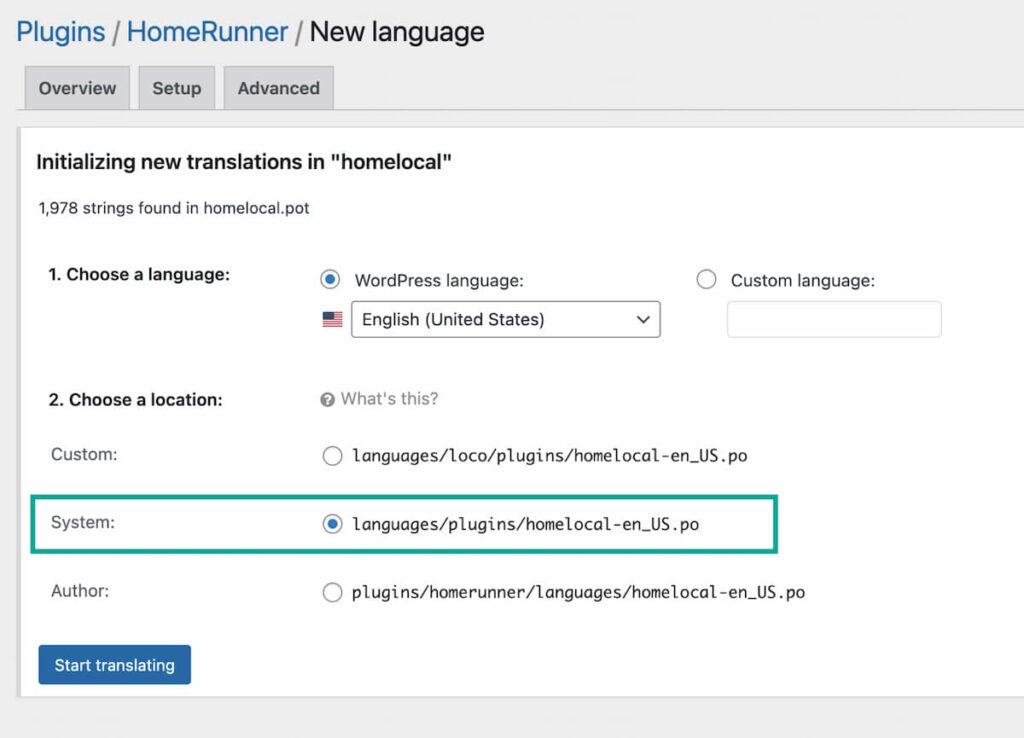Screen dimensions: 1024x738
Task: Click the plugins/homerunner/languages path label
Action: (578, 592)
